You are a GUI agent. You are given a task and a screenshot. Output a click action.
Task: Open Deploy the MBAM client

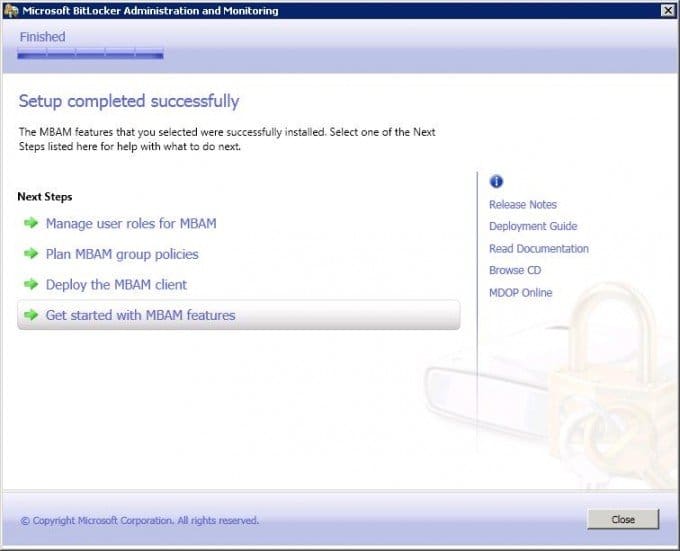pos(116,285)
